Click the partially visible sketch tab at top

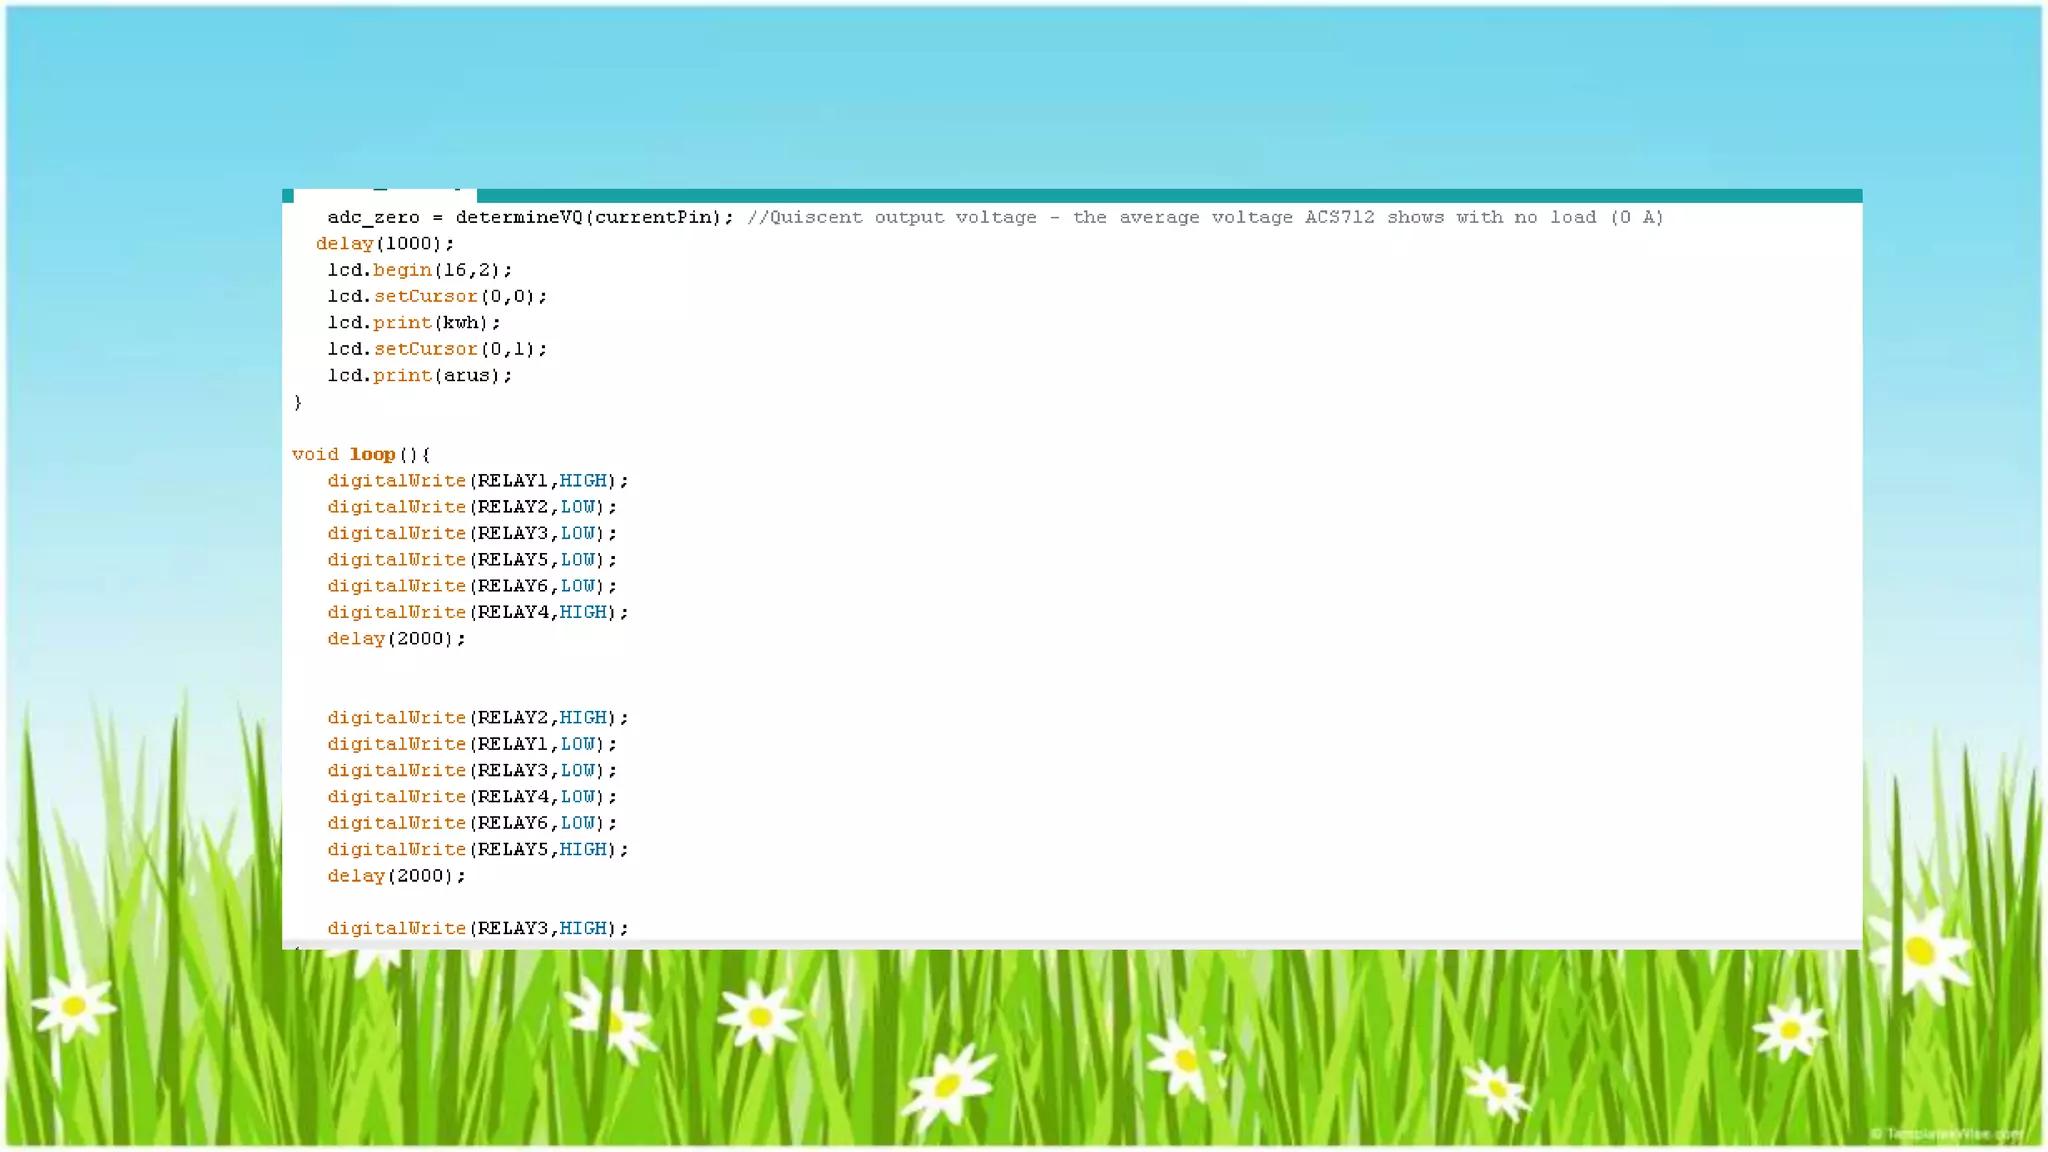pos(385,195)
